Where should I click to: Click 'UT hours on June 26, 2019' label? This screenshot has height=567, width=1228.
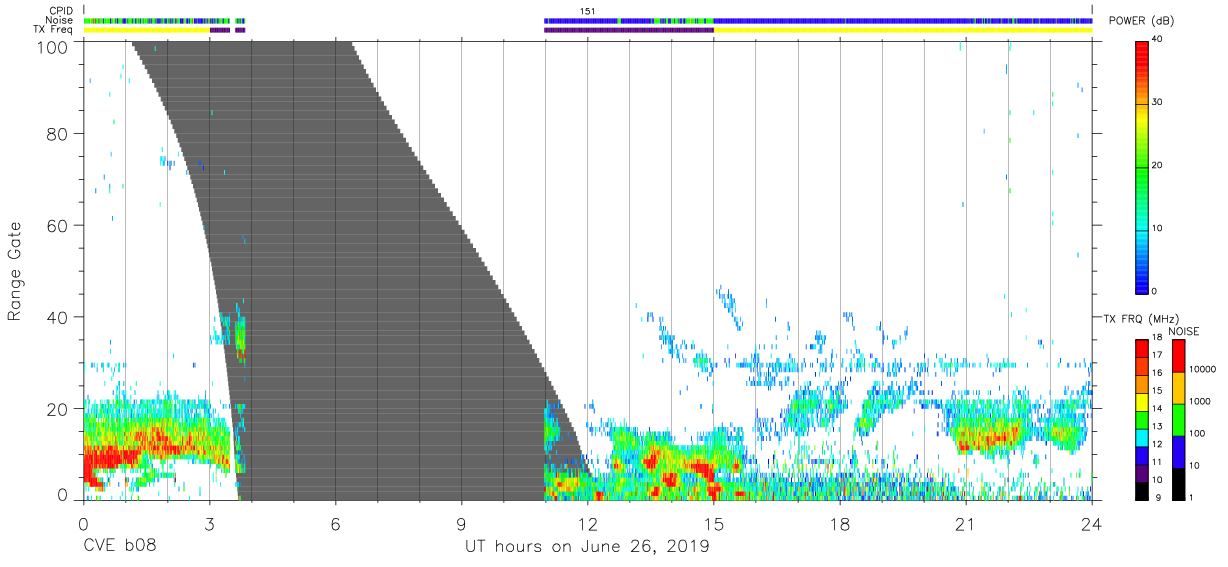click(587, 547)
